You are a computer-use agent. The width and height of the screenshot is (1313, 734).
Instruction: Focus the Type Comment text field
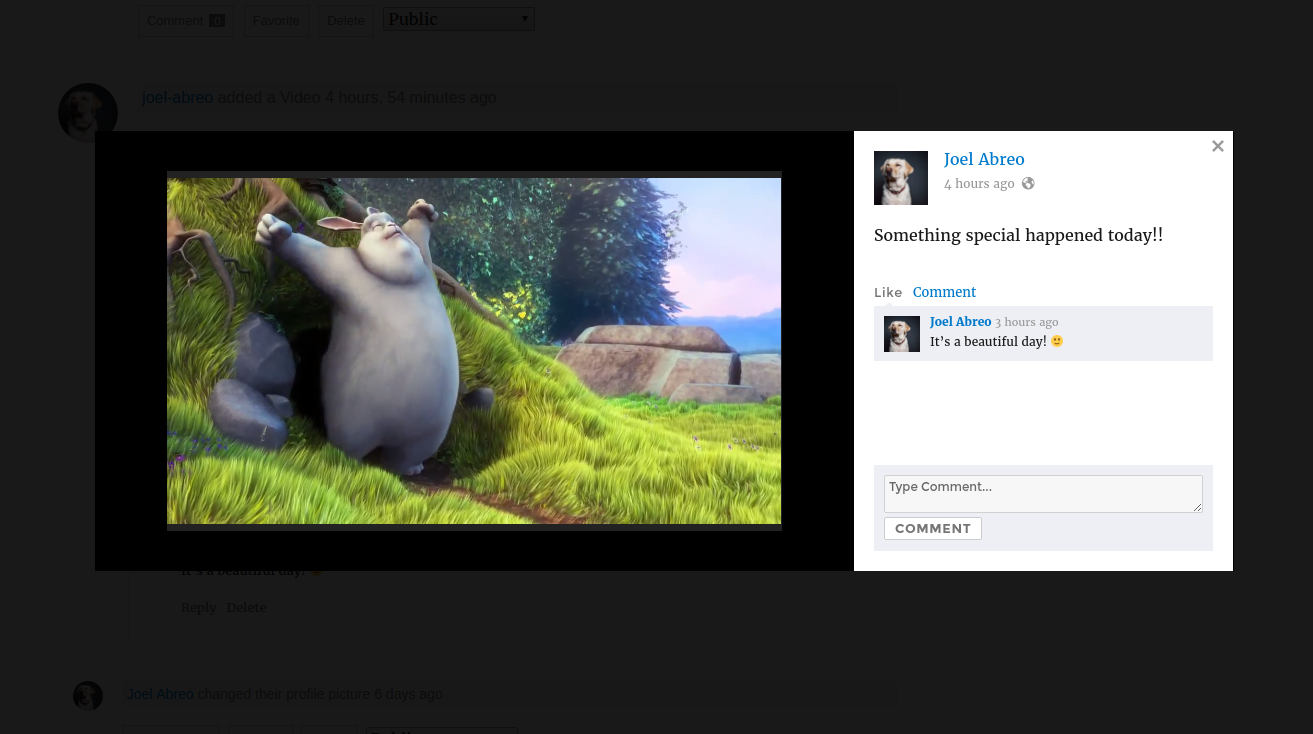(1042, 493)
